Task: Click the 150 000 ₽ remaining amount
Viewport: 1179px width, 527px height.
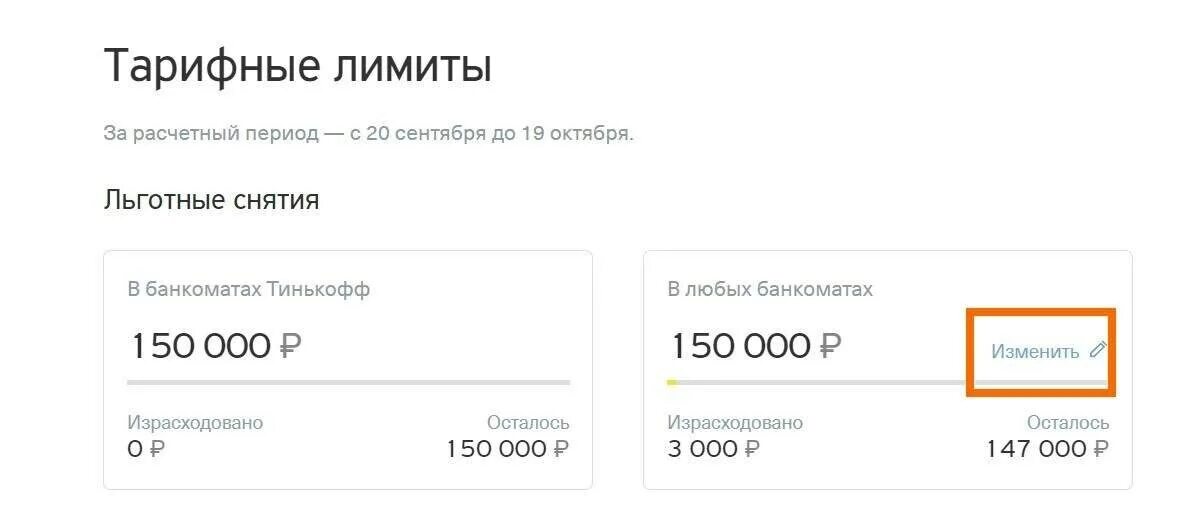Action: coord(507,449)
